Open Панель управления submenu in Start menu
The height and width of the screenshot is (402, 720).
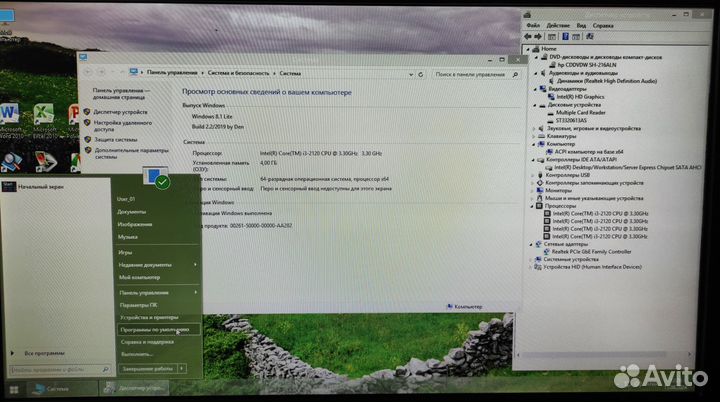tap(158, 293)
